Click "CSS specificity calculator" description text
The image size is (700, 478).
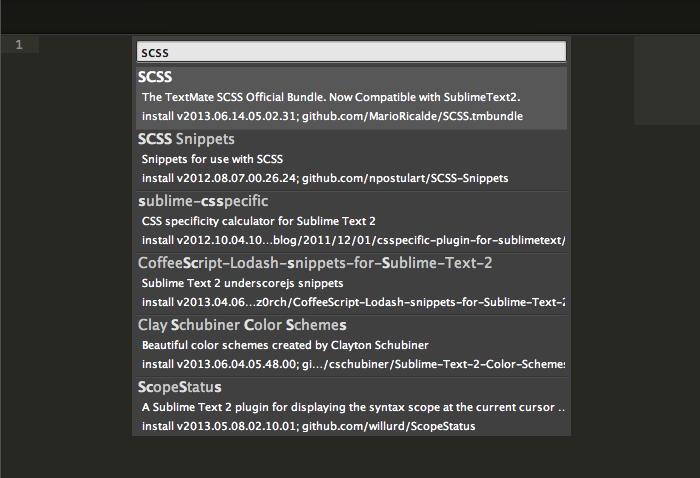click(x=258, y=221)
